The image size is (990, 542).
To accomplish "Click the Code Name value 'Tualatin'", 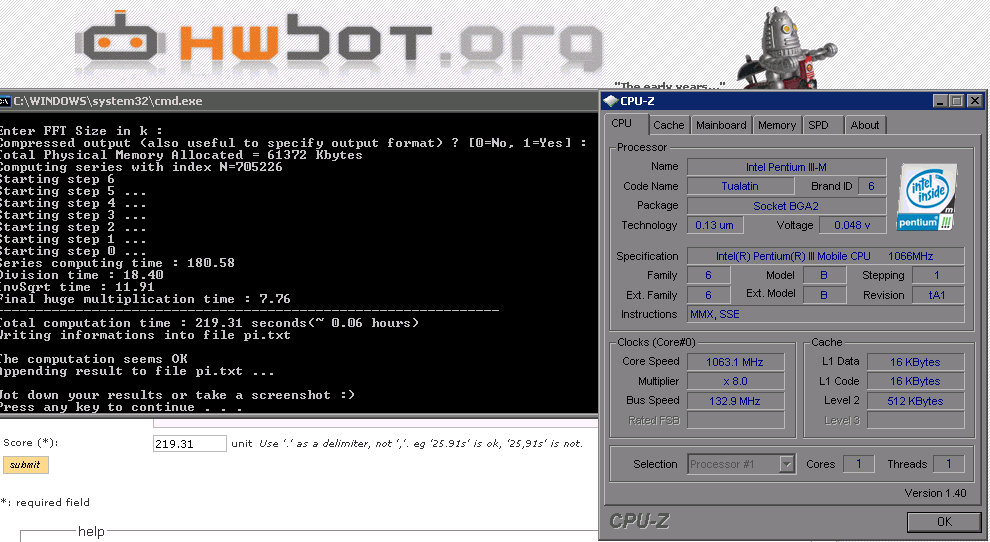I will click(740, 186).
